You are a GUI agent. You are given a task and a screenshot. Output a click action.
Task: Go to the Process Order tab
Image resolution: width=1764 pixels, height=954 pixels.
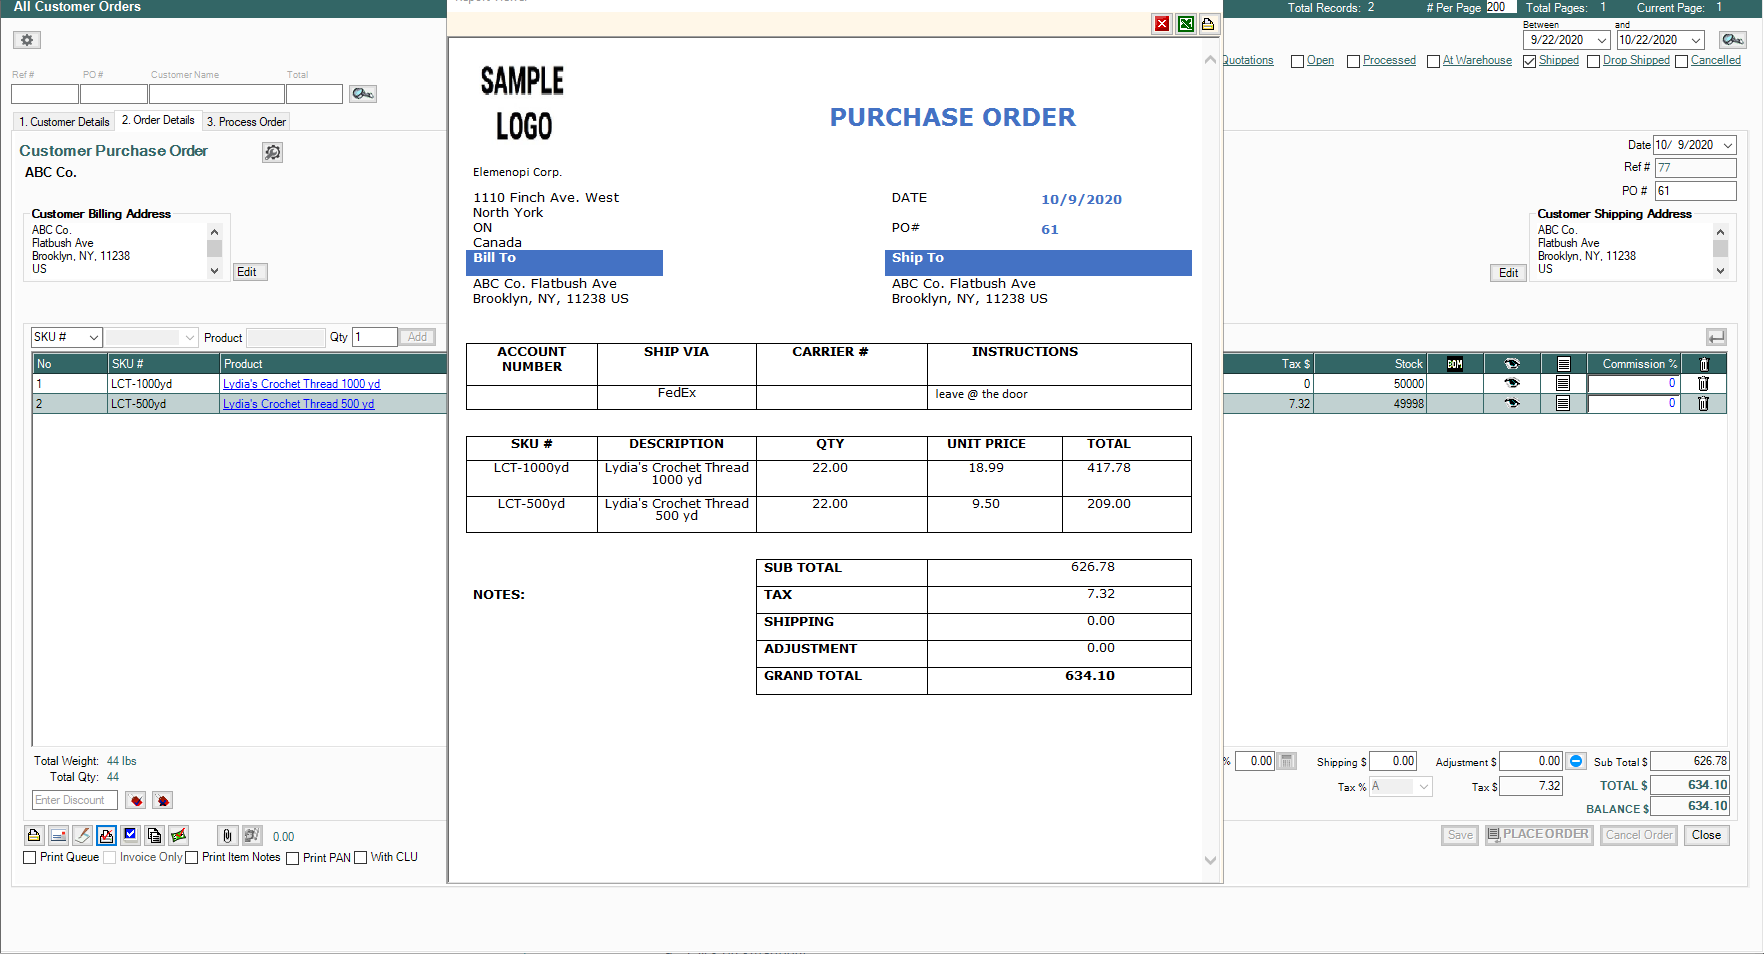pyautogui.click(x=246, y=122)
